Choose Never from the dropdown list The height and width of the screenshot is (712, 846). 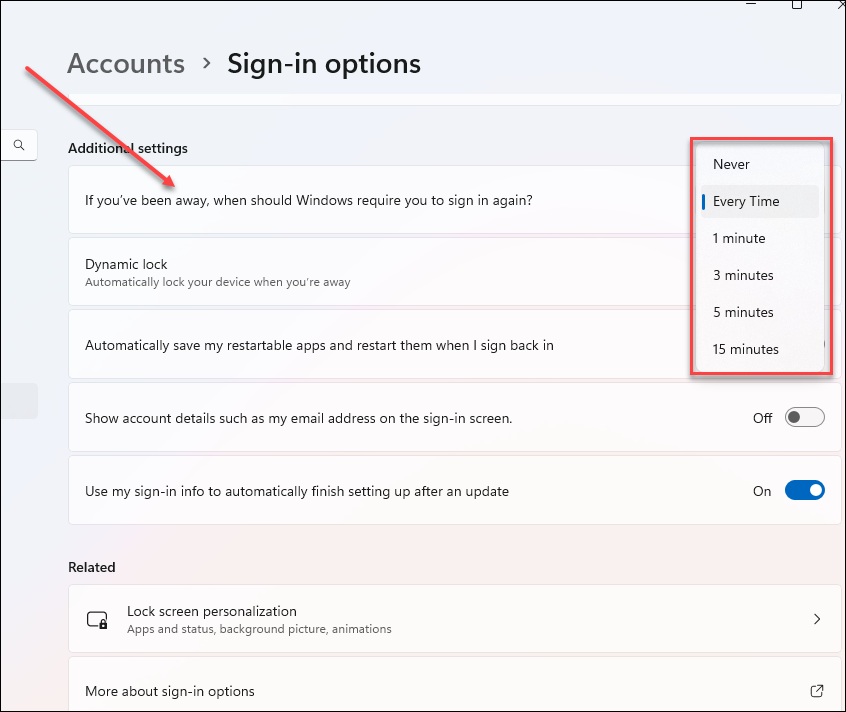point(731,164)
